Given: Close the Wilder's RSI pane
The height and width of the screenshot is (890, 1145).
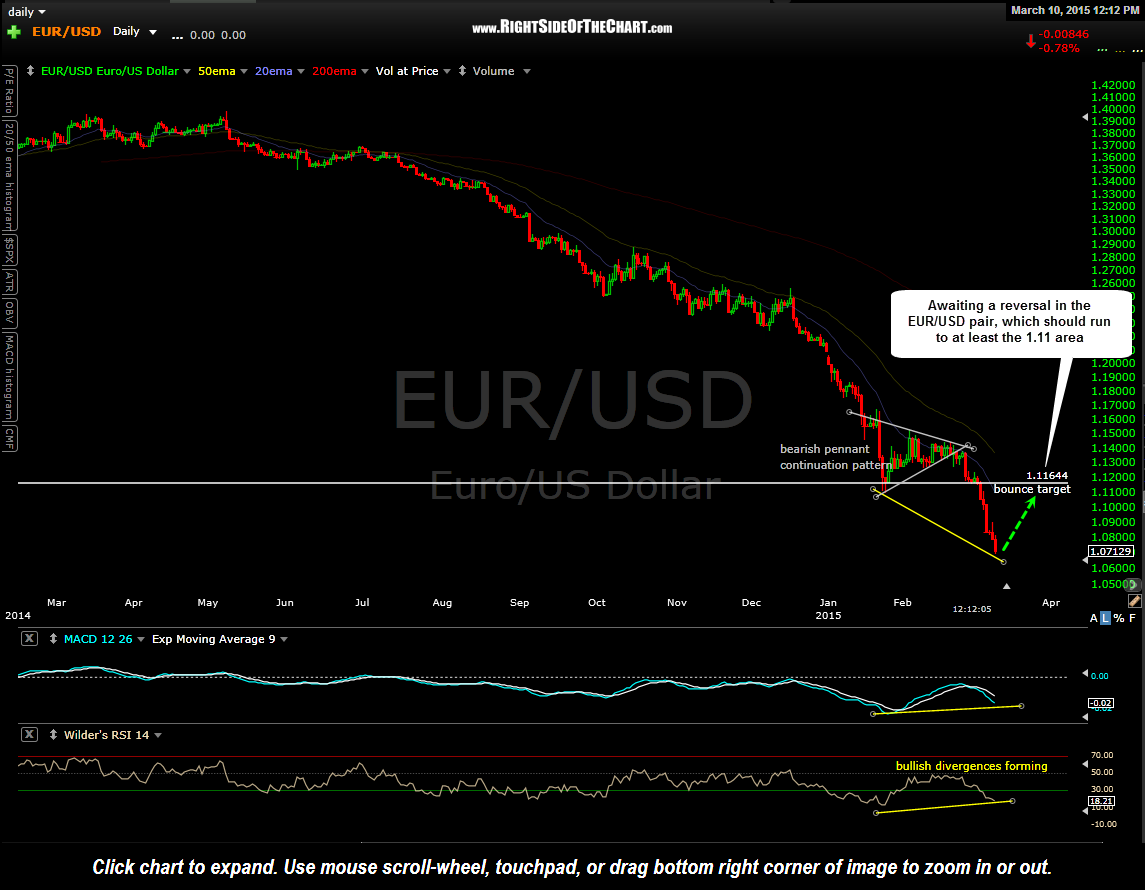Looking at the screenshot, I should (27, 735).
